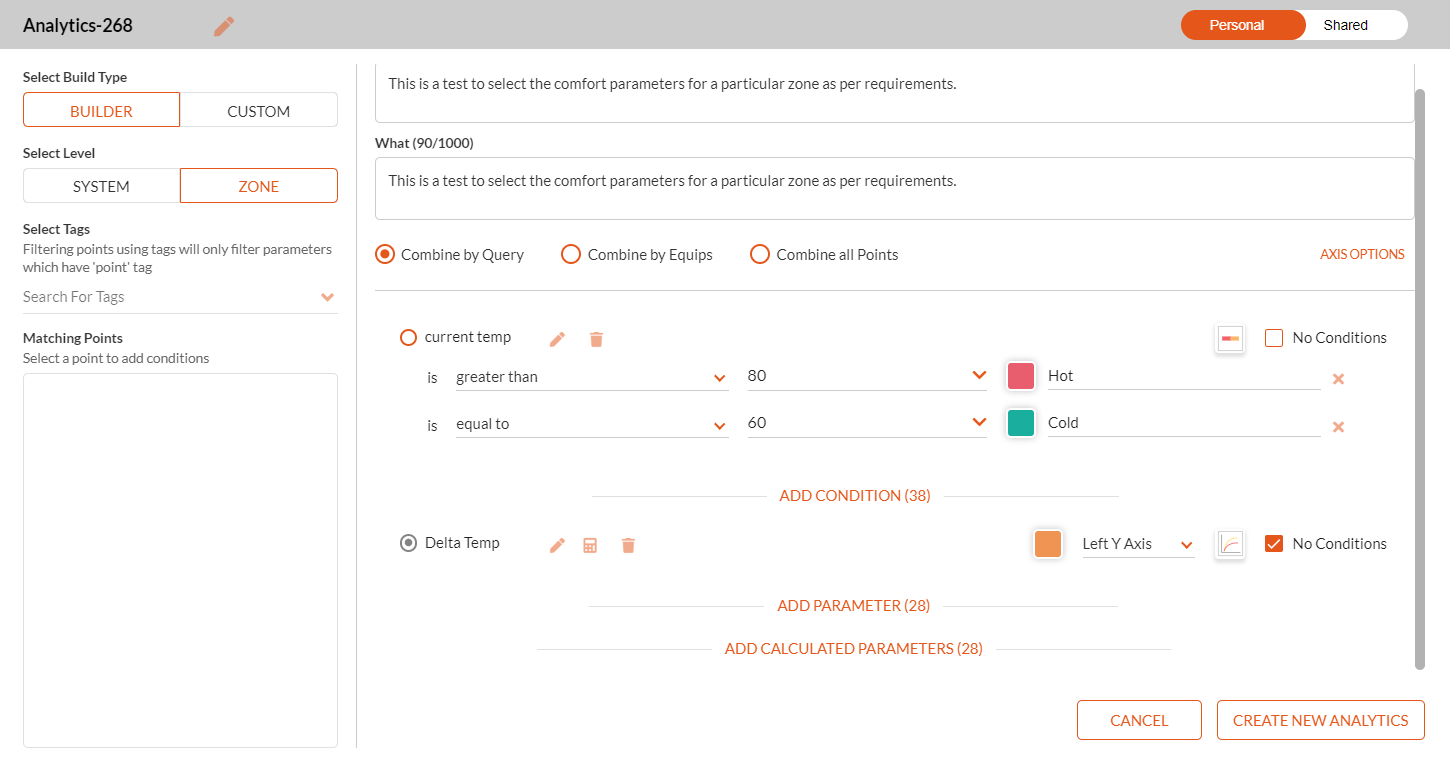Open line chart type icon for Delta Temp
This screenshot has height=769, width=1450.
[1230, 544]
